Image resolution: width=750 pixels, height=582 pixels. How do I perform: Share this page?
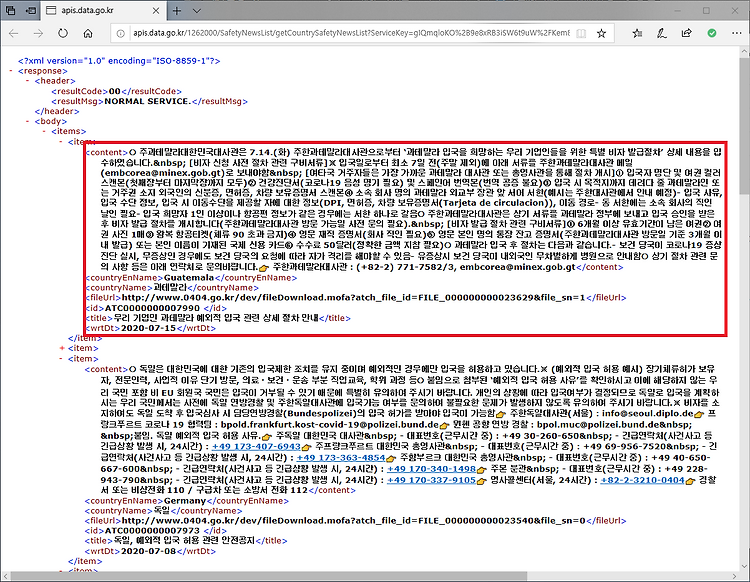click(x=686, y=33)
